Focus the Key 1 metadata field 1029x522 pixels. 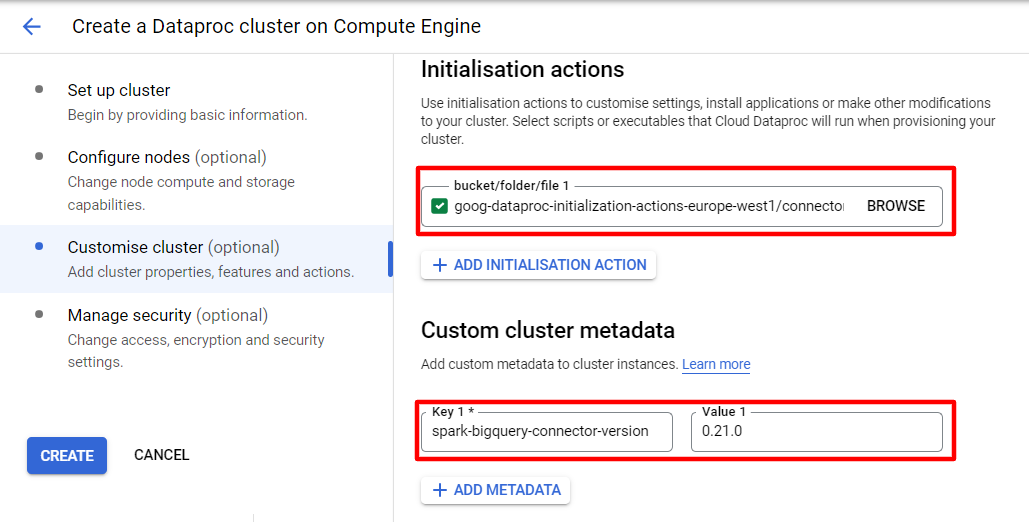tap(547, 431)
